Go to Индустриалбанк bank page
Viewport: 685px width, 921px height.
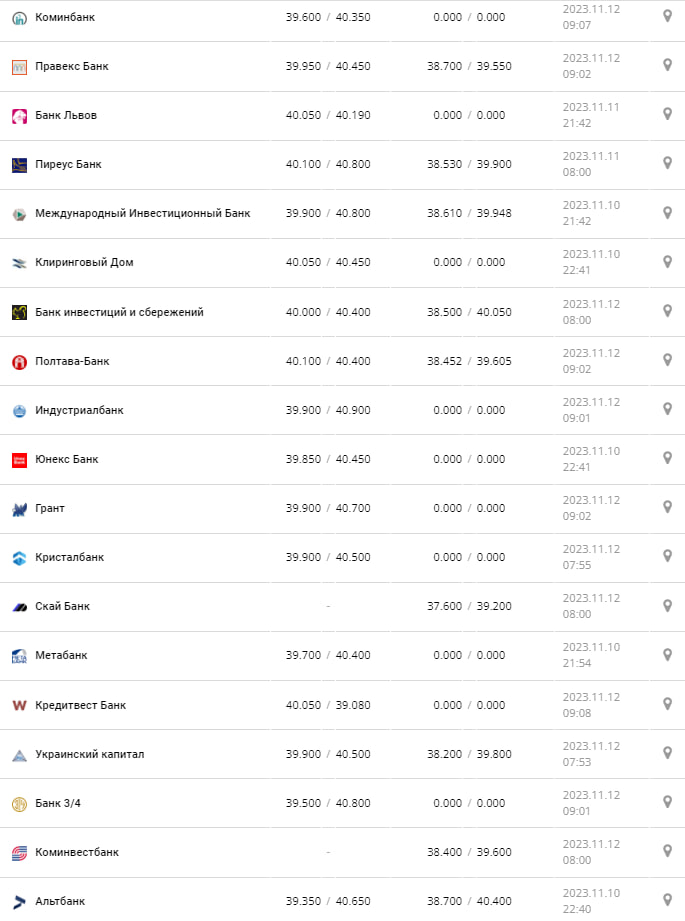click(79, 410)
